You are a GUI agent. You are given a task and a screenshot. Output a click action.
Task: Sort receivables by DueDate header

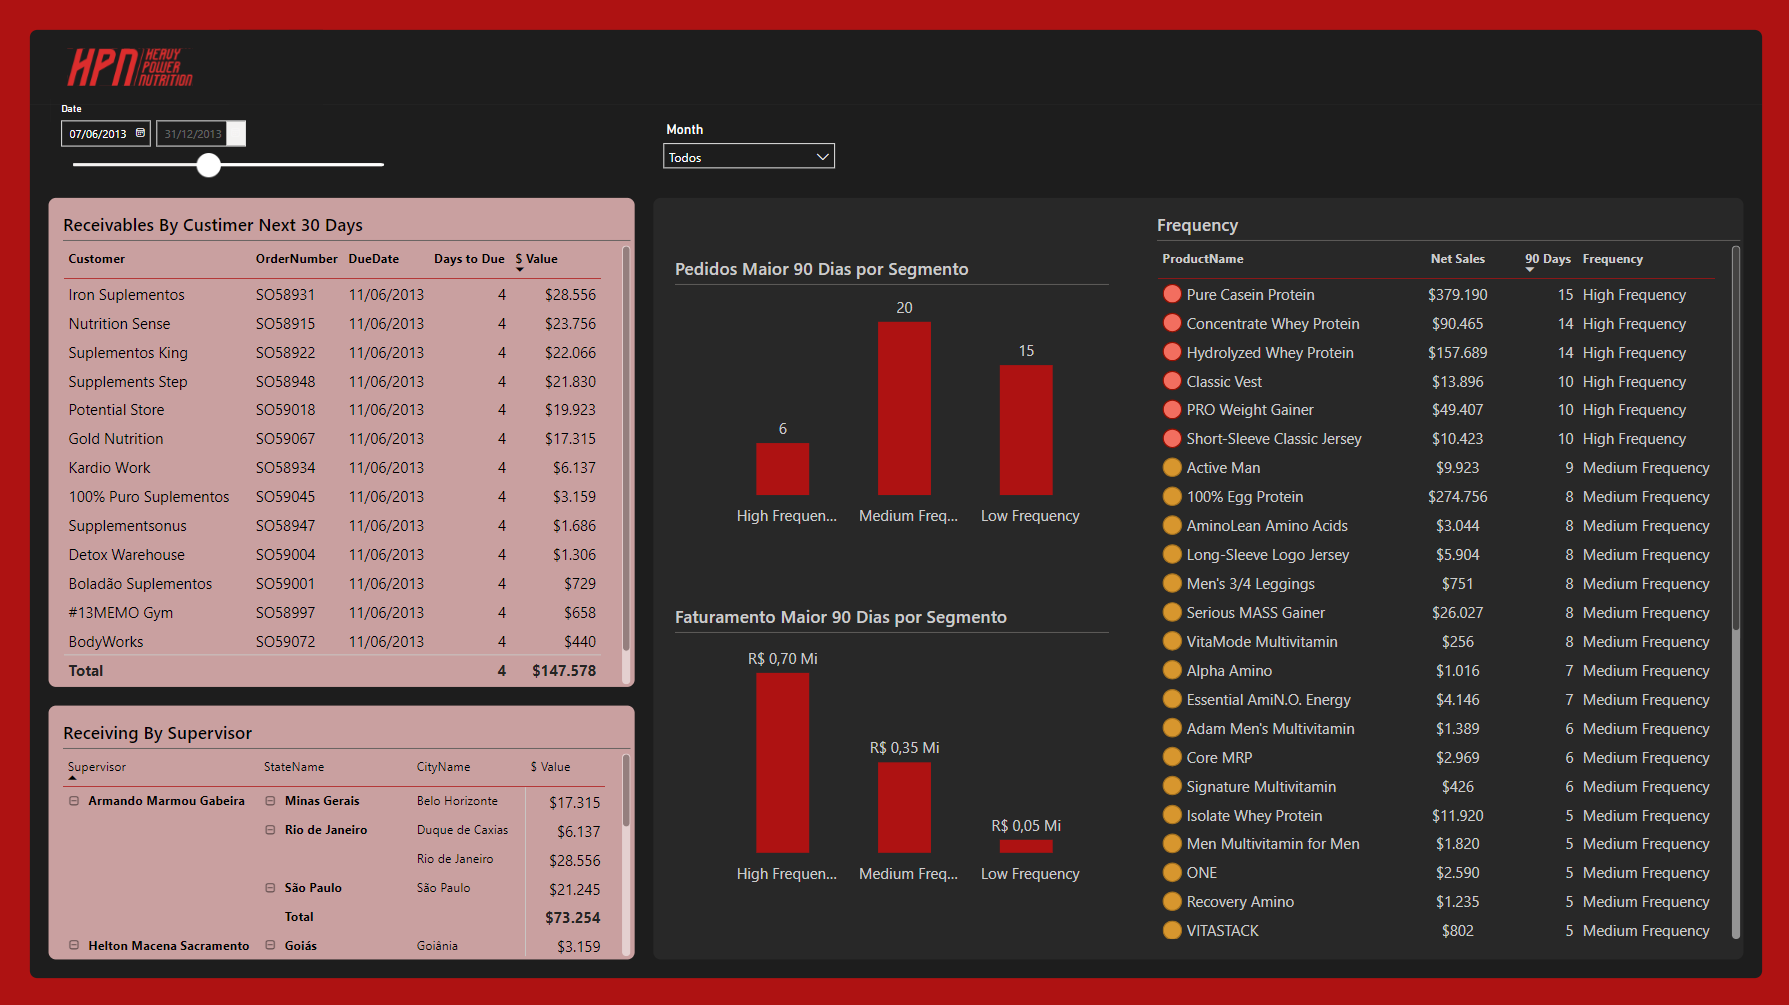tap(374, 259)
